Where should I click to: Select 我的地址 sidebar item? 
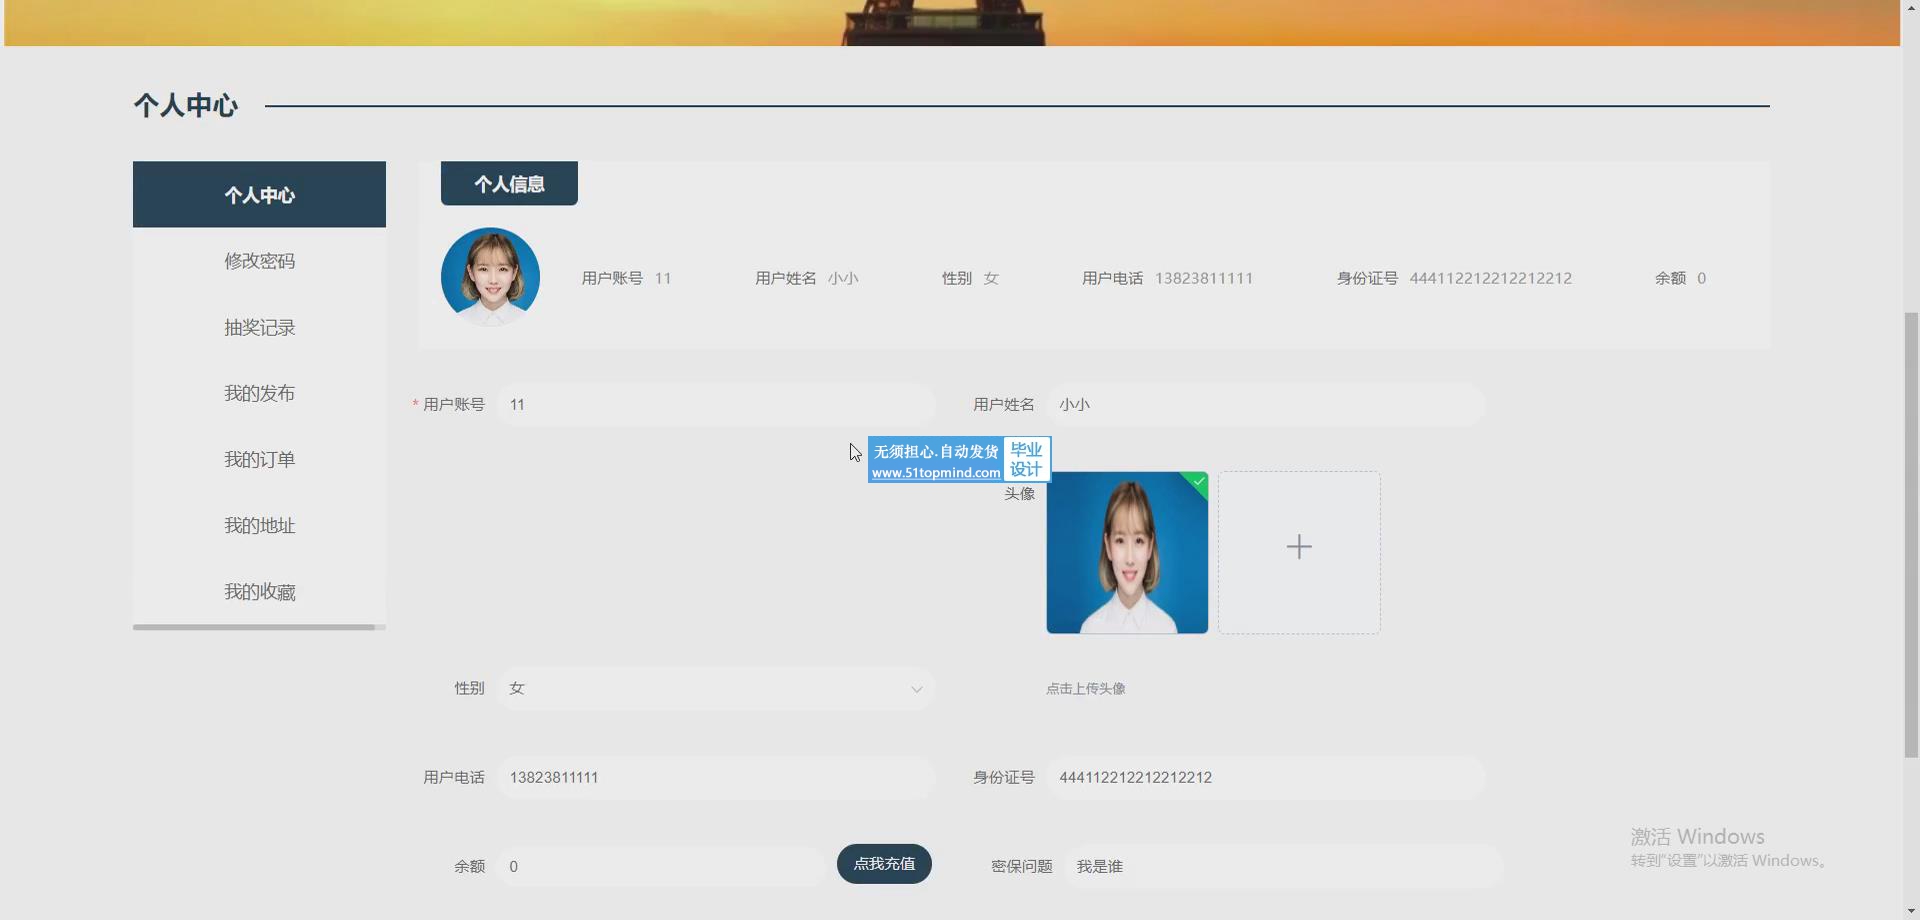coord(259,526)
